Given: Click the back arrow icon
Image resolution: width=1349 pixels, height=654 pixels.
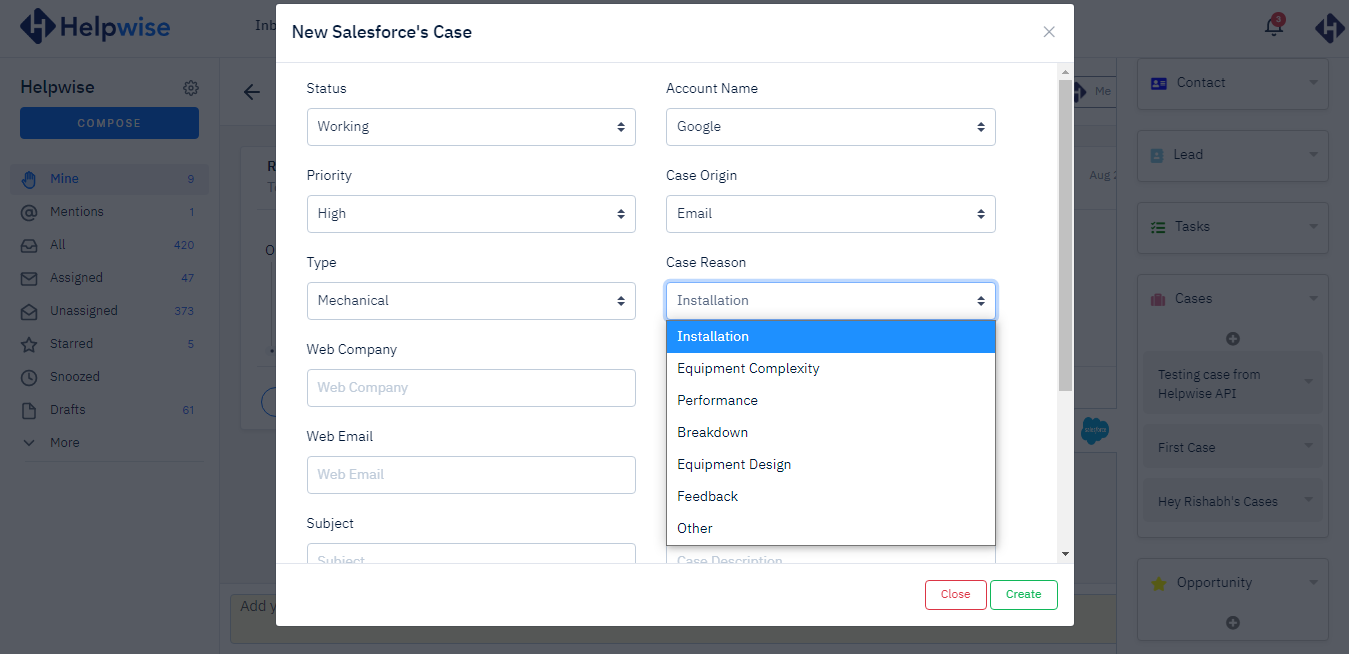Looking at the screenshot, I should [x=252, y=92].
